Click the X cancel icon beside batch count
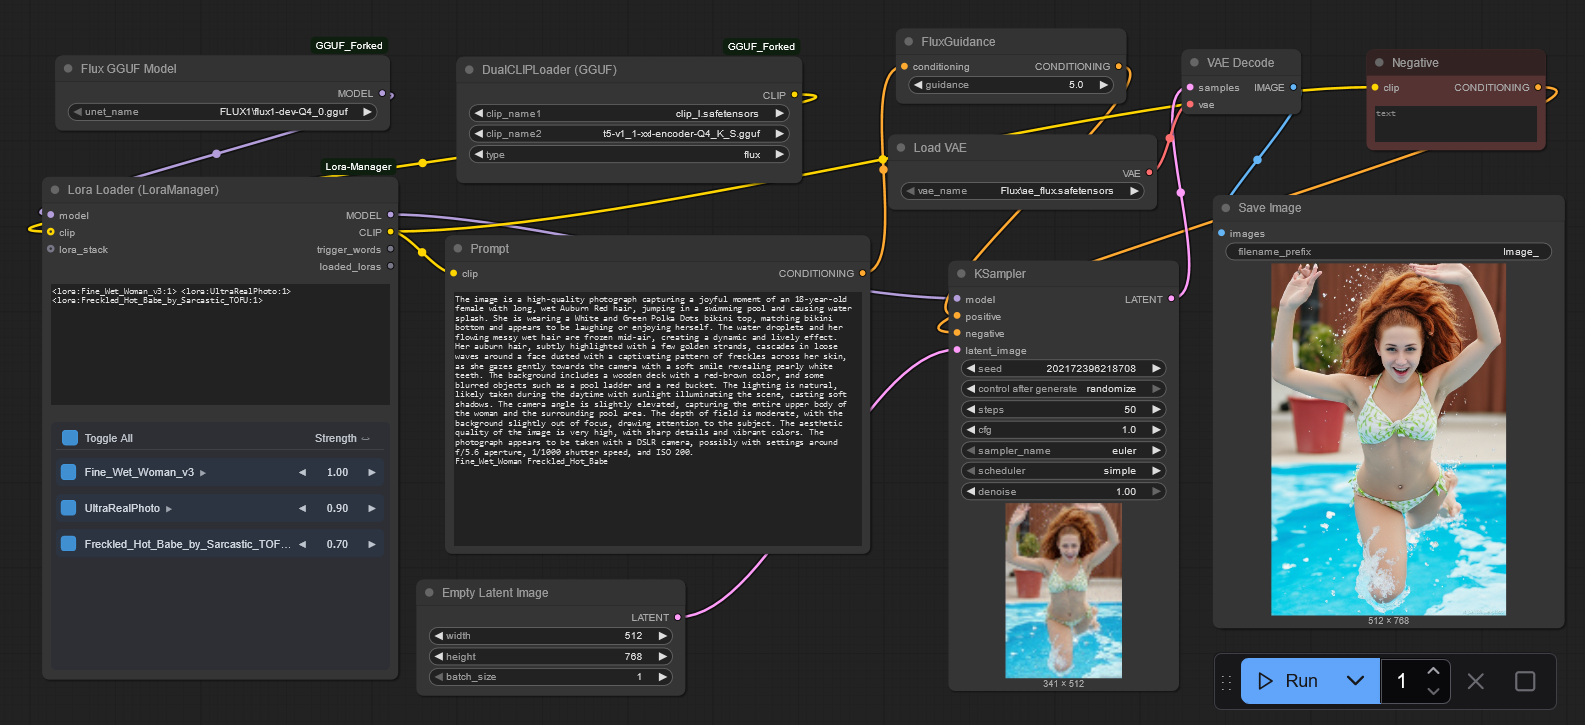 [1475, 681]
